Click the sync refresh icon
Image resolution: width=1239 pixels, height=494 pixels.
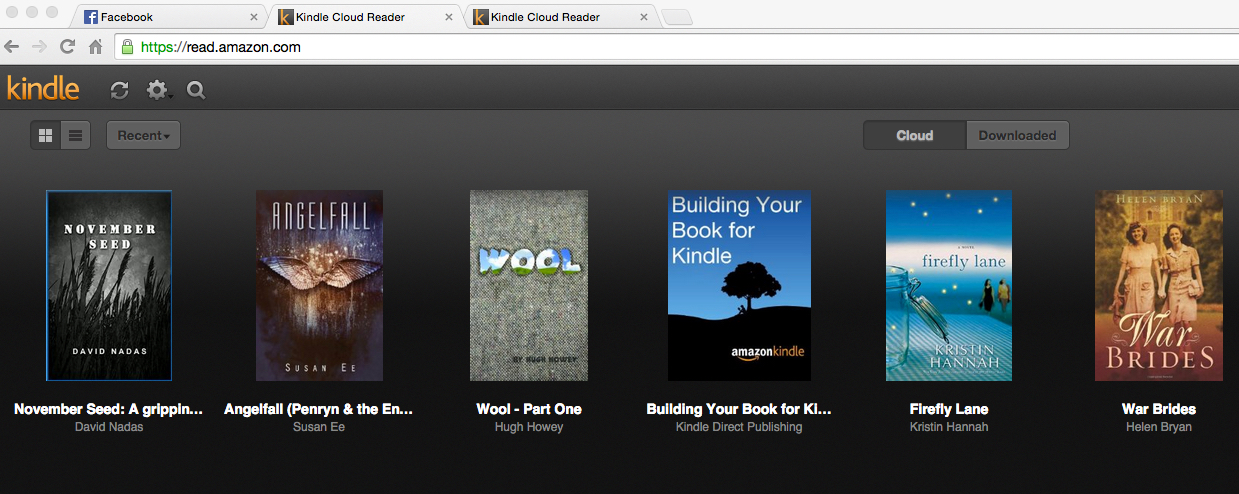(119, 90)
